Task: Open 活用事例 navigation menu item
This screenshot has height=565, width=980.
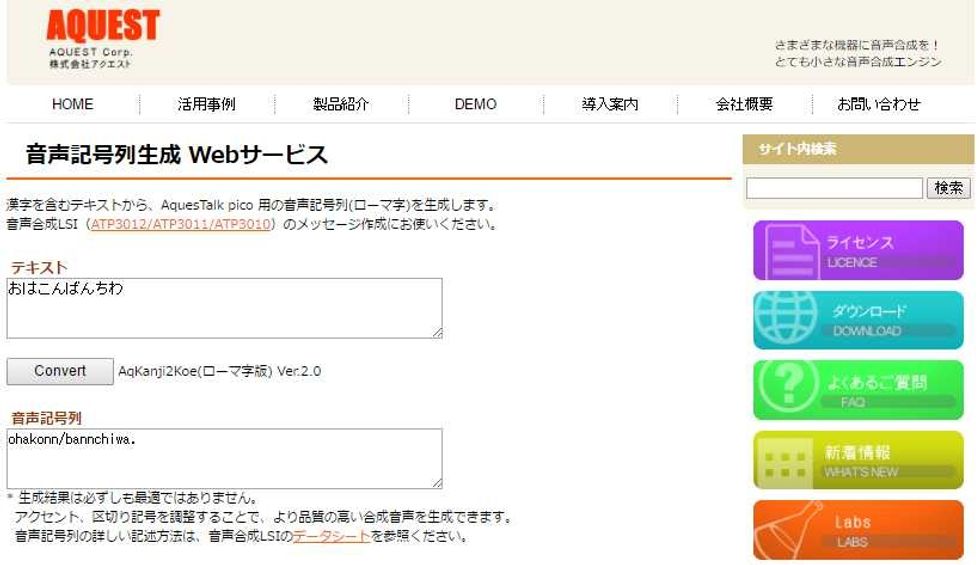Action: (x=206, y=104)
